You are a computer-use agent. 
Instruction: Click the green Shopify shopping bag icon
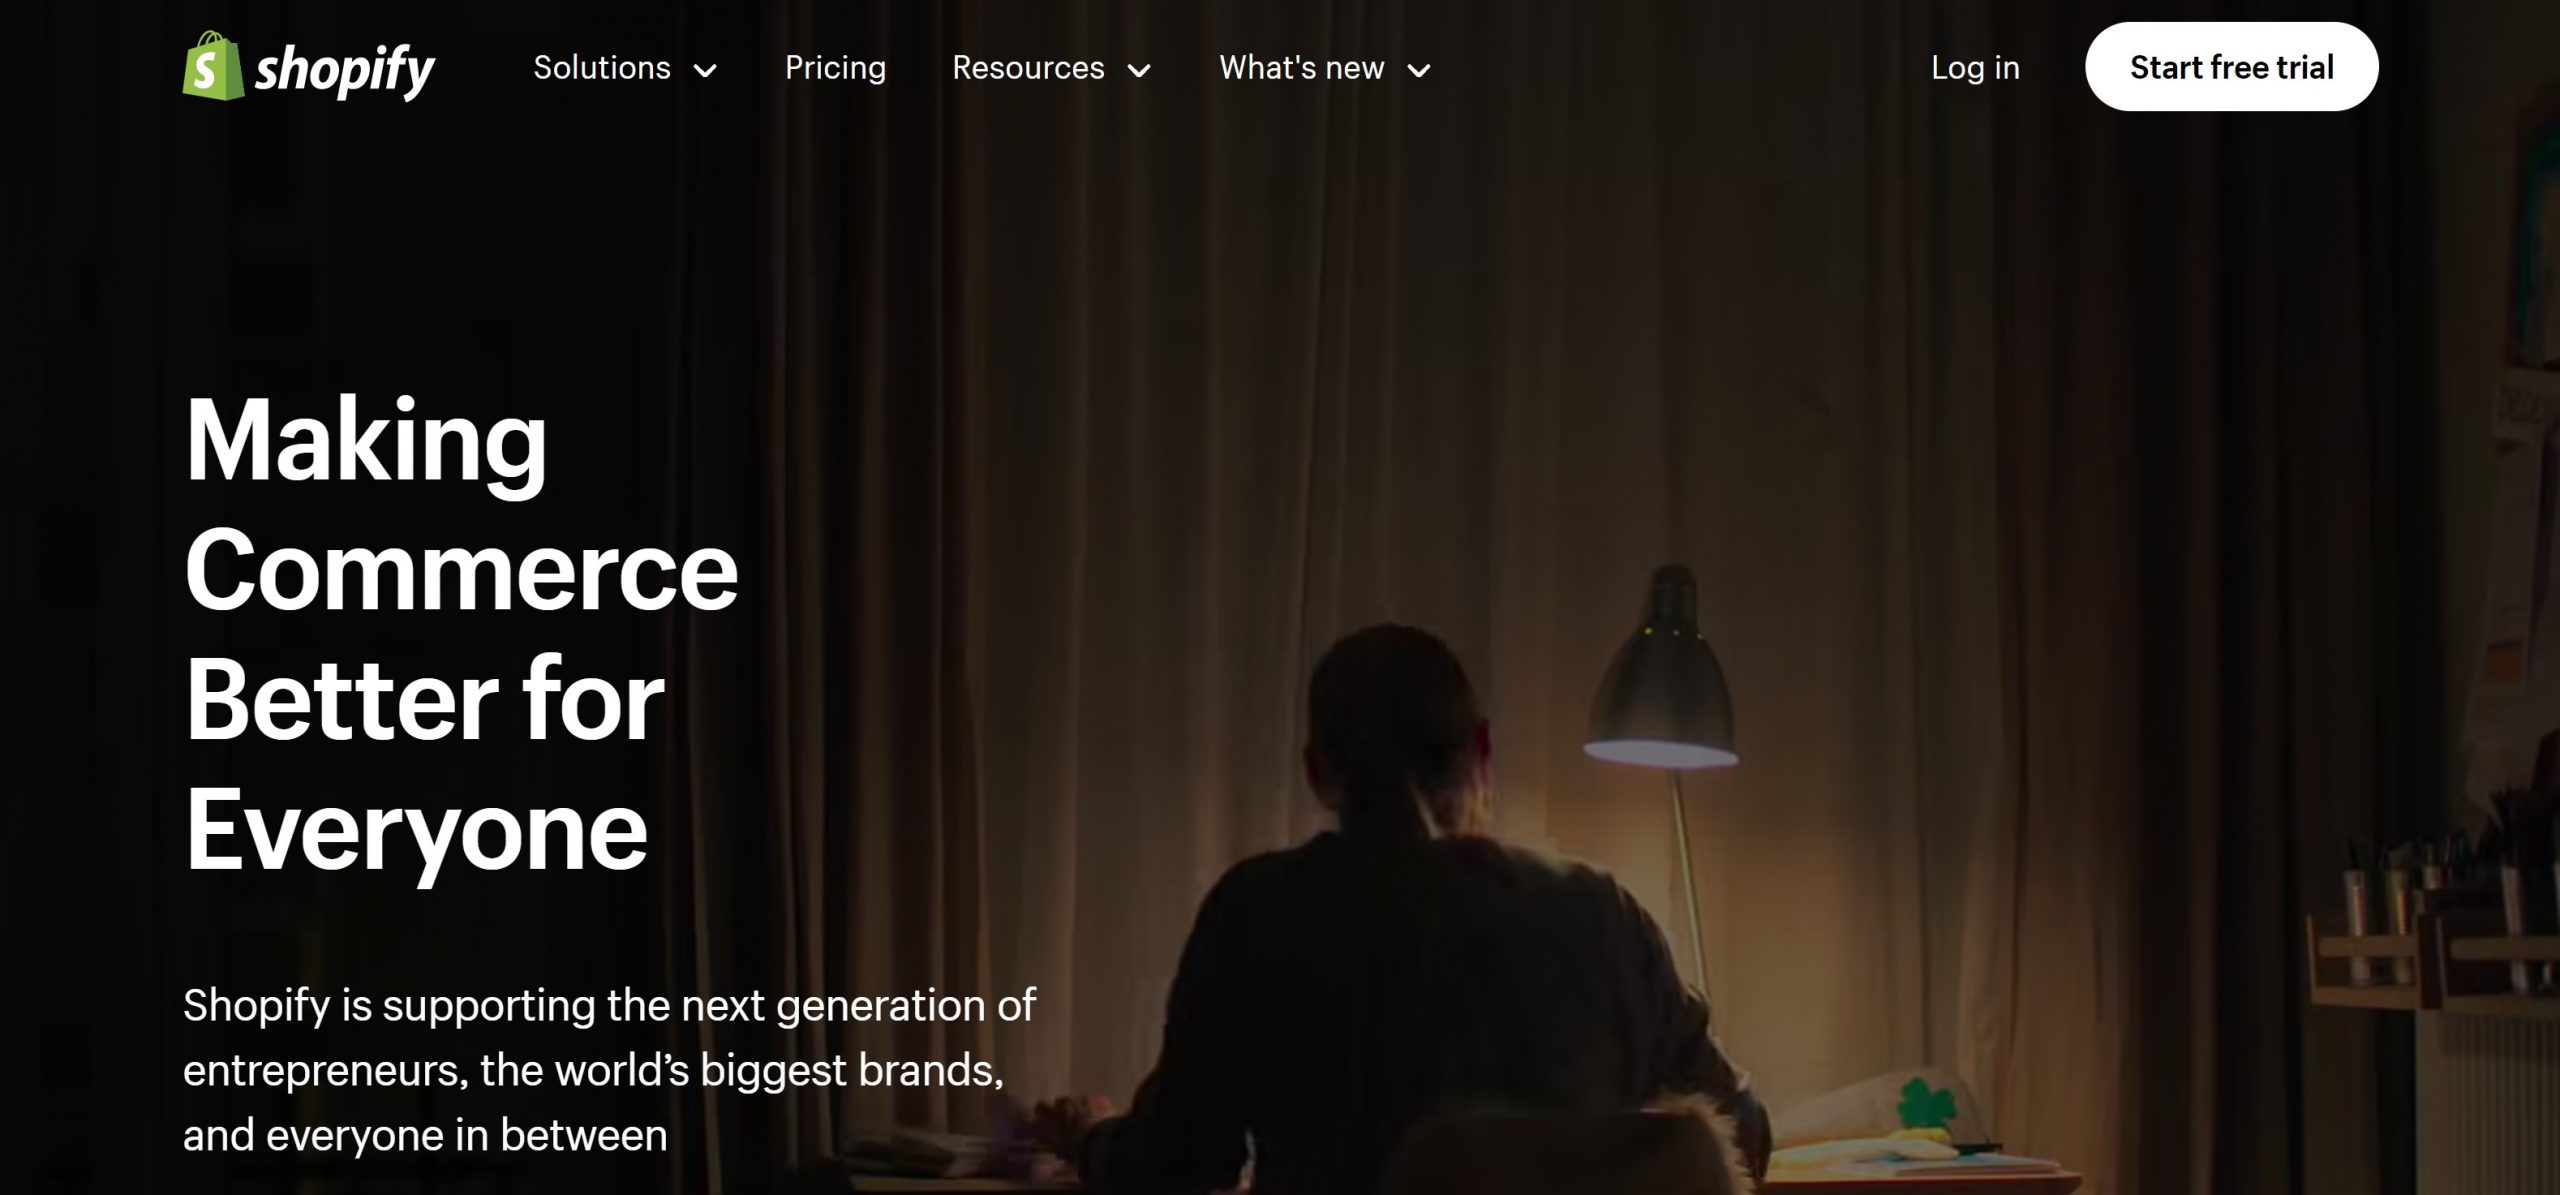coord(213,66)
